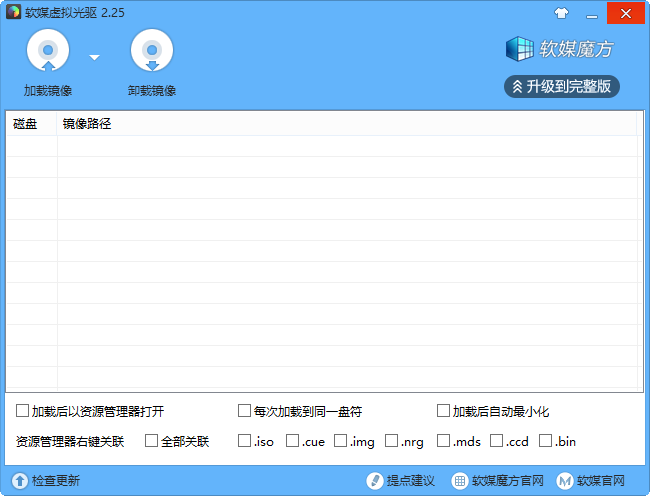Visit the 软媒魔方官网 link
Viewport: 650px width, 496px height.
[x=507, y=481]
